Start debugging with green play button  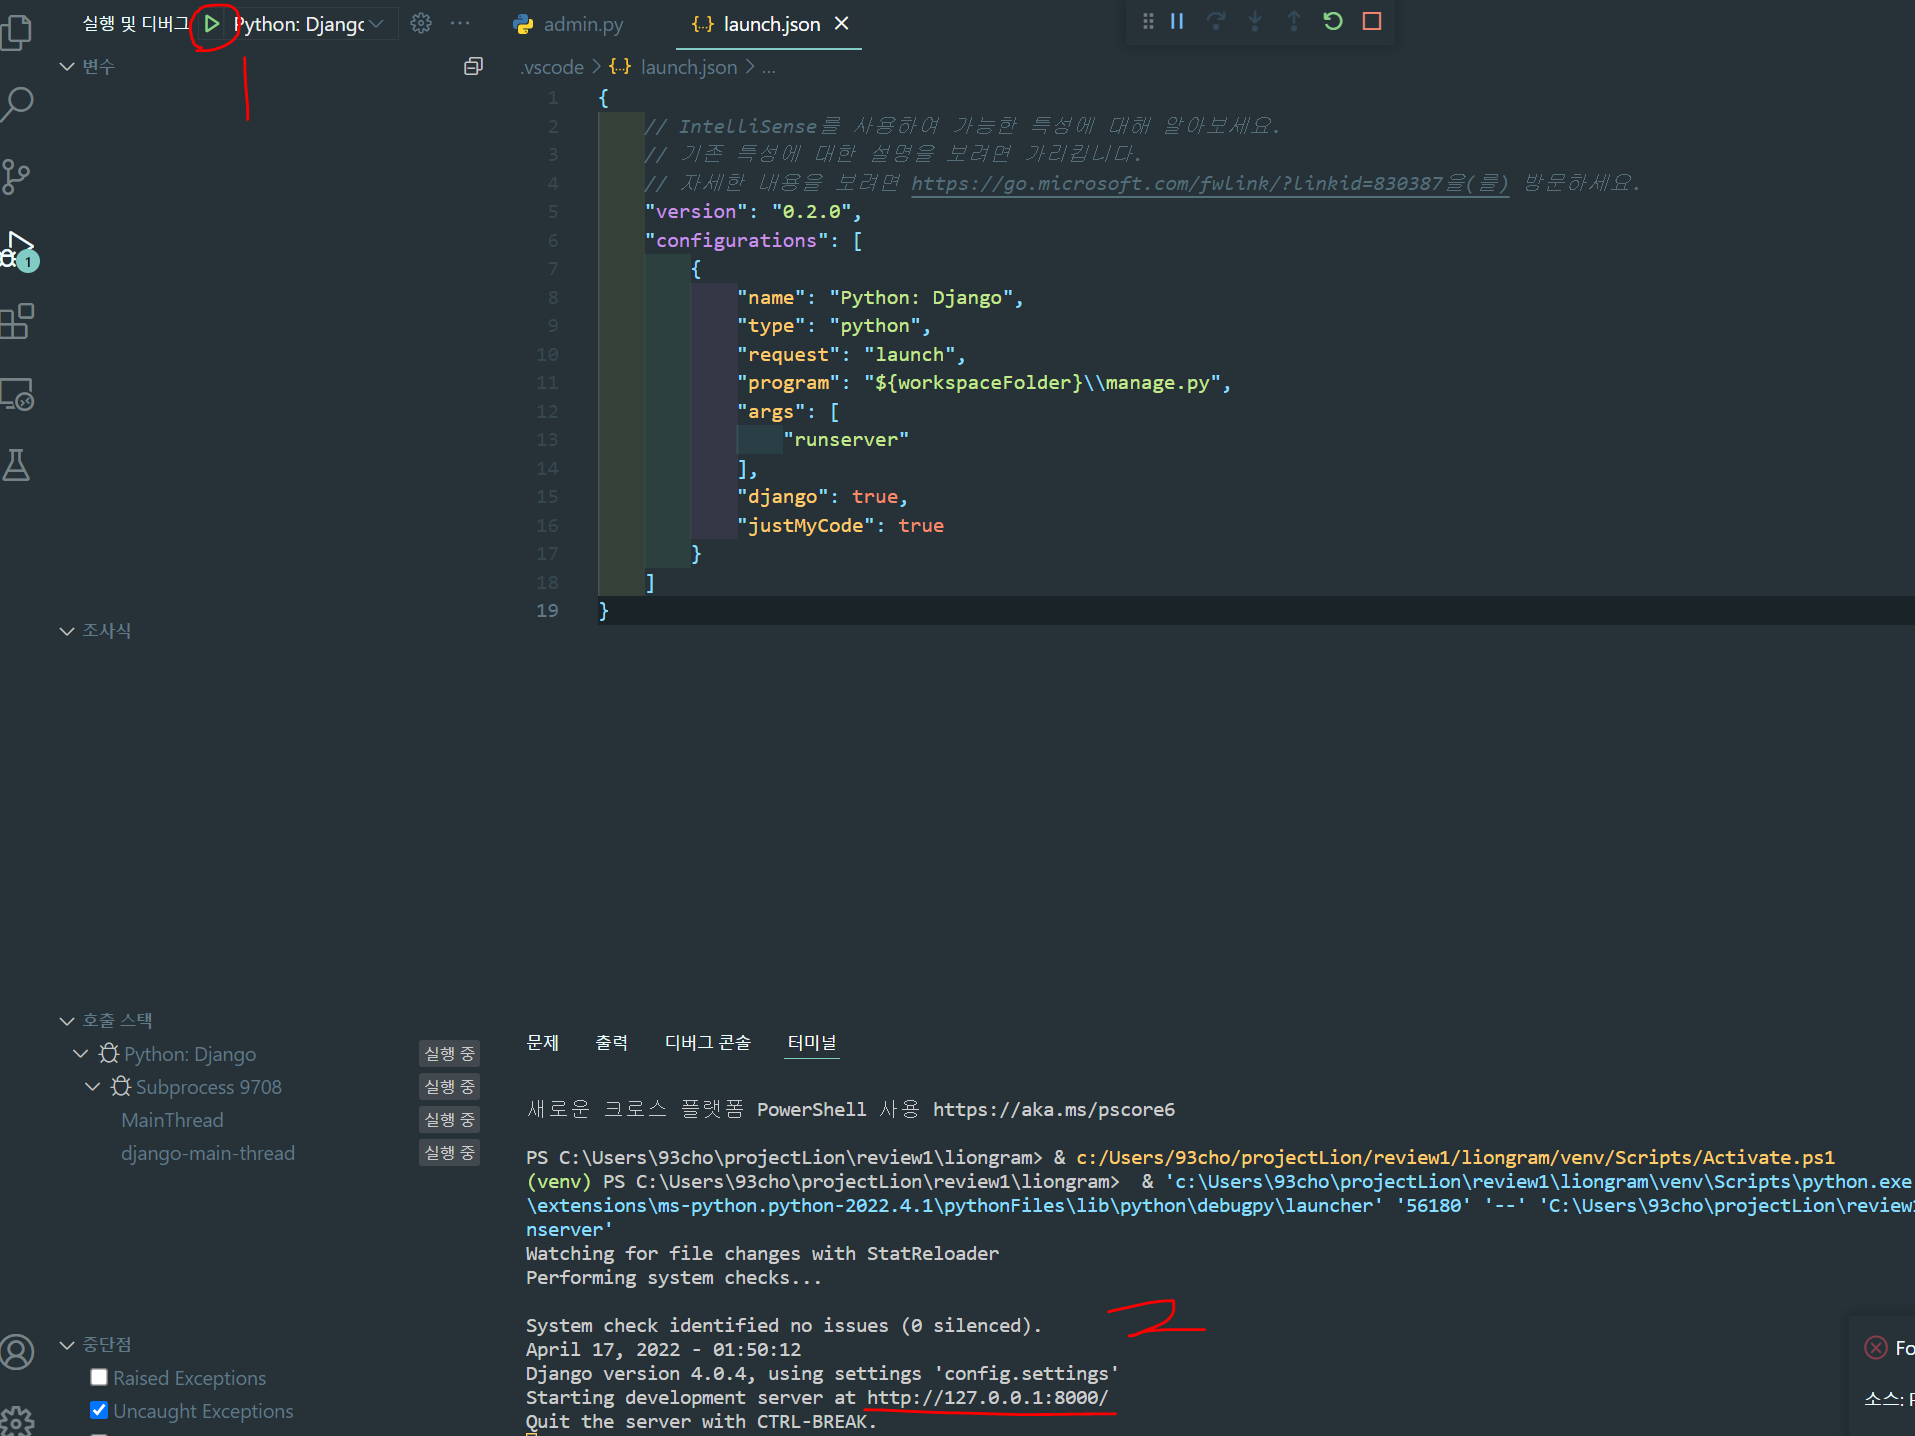(212, 24)
